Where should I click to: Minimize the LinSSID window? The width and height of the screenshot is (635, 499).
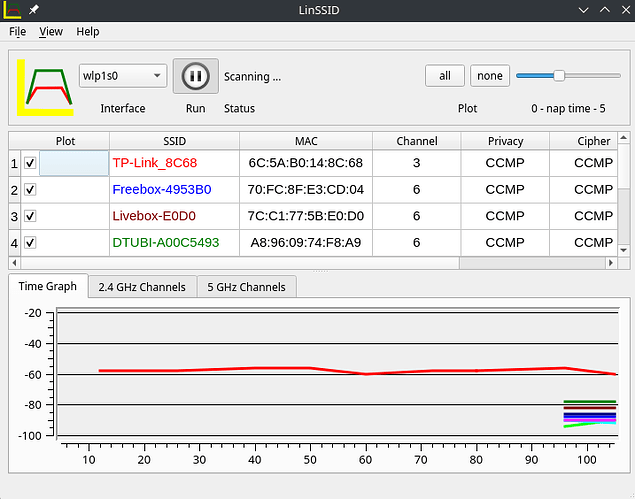click(584, 9)
